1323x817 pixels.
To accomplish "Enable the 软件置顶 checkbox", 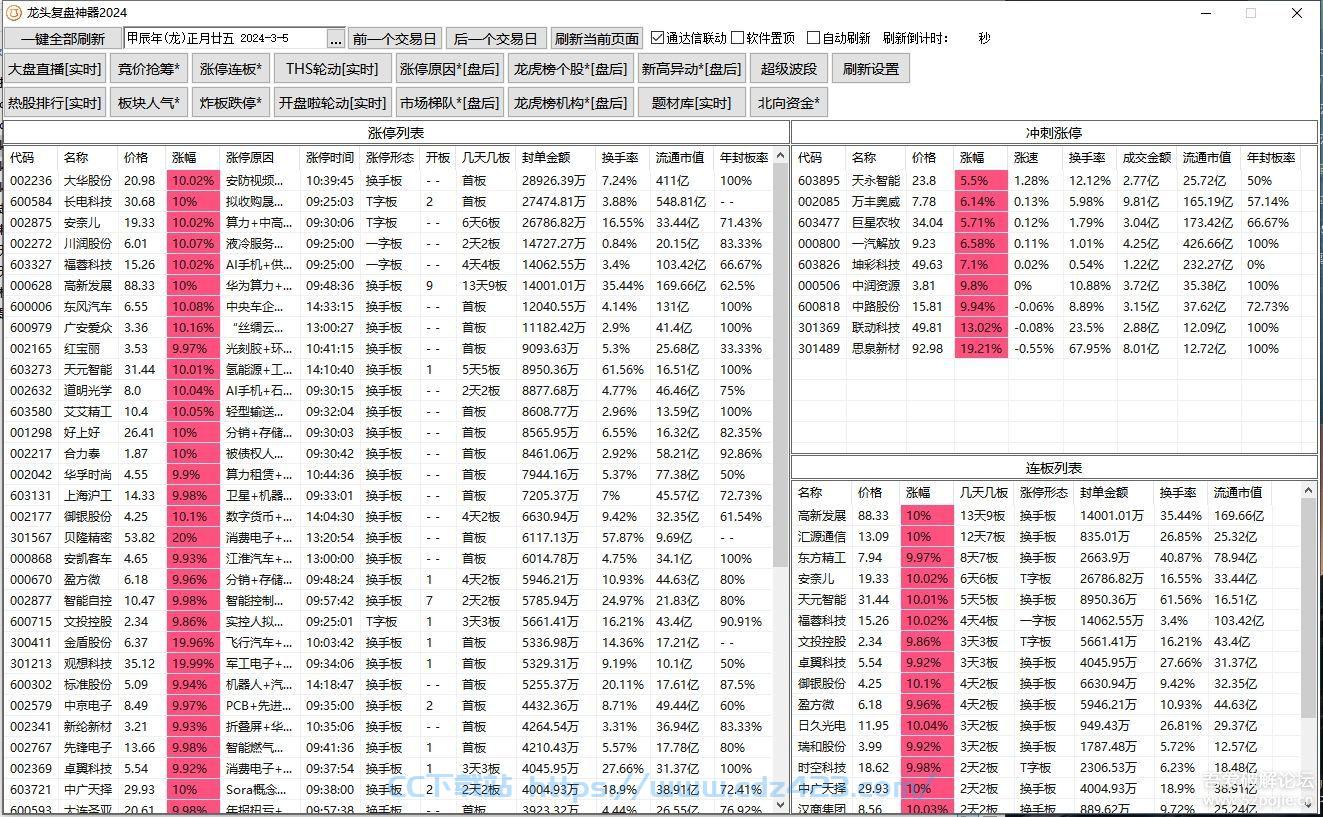I will [x=763, y=38].
